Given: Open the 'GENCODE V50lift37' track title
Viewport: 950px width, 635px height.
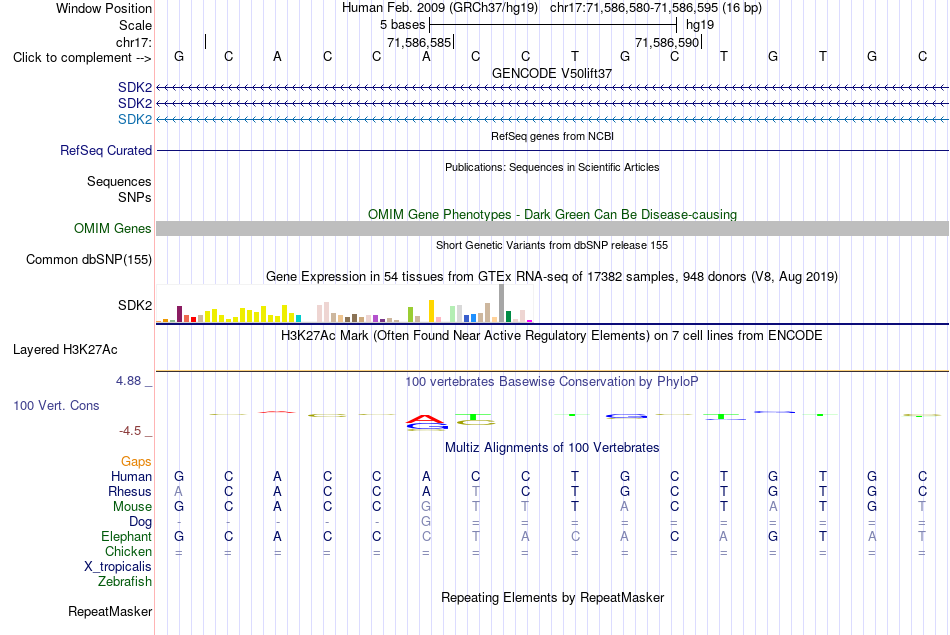Looking at the screenshot, I should coord(552,73).
